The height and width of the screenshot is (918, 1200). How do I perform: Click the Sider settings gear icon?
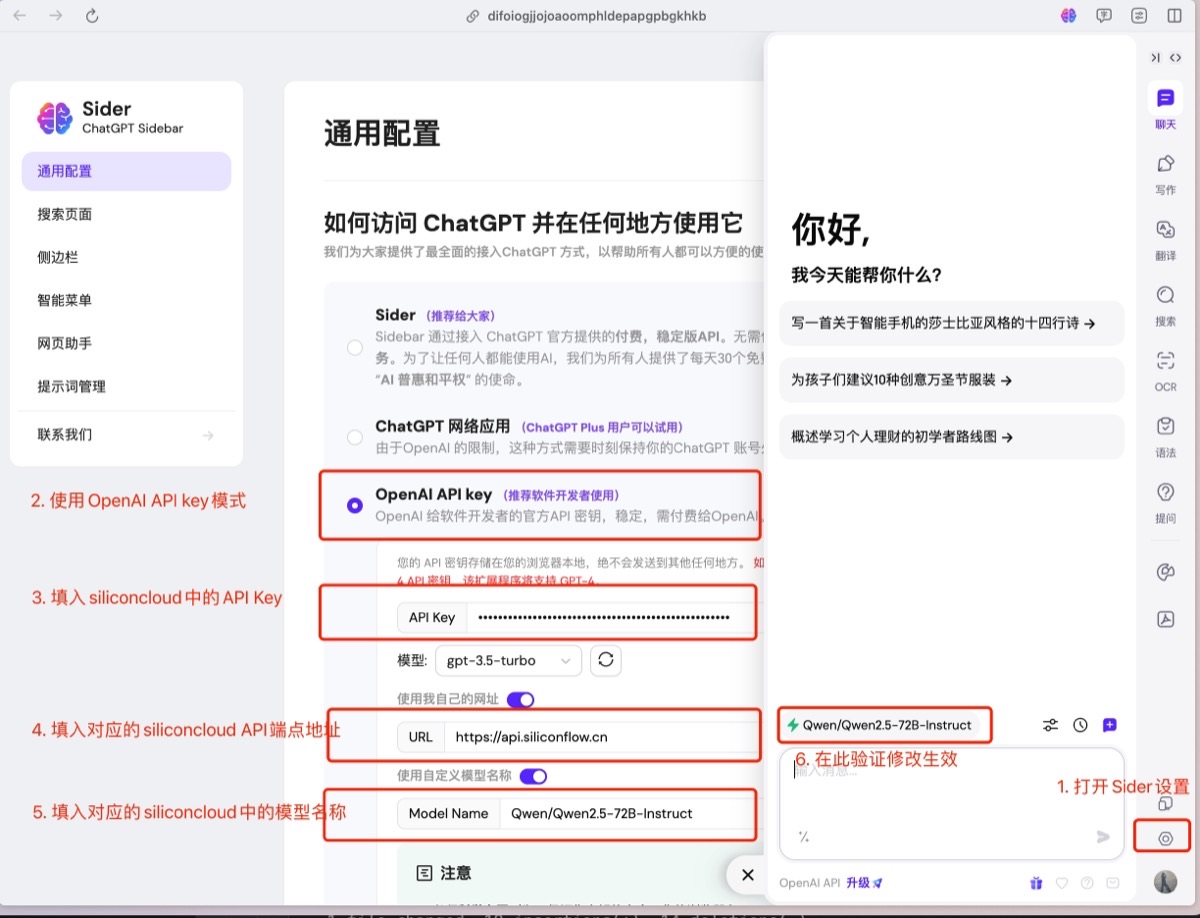[1165, 838]
